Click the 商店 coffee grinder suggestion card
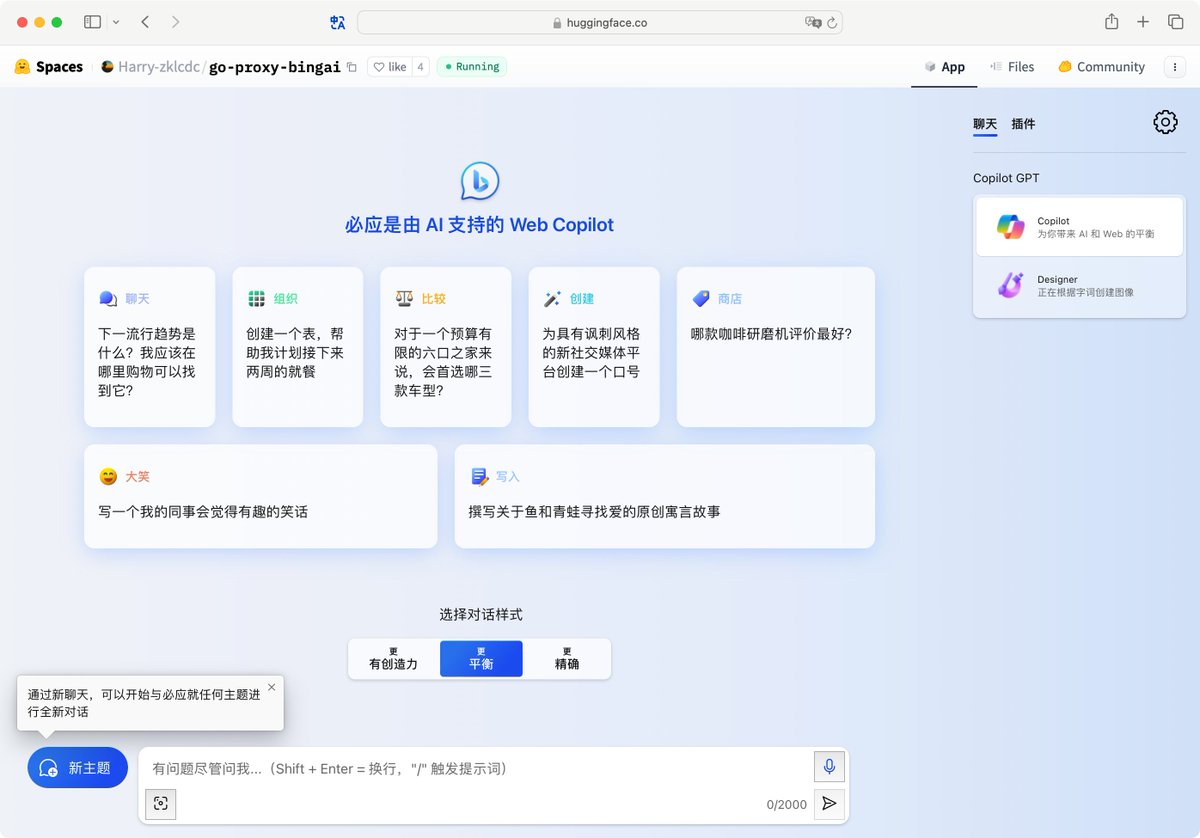This screenshot has width=1200, height=838. click(775, 347)
